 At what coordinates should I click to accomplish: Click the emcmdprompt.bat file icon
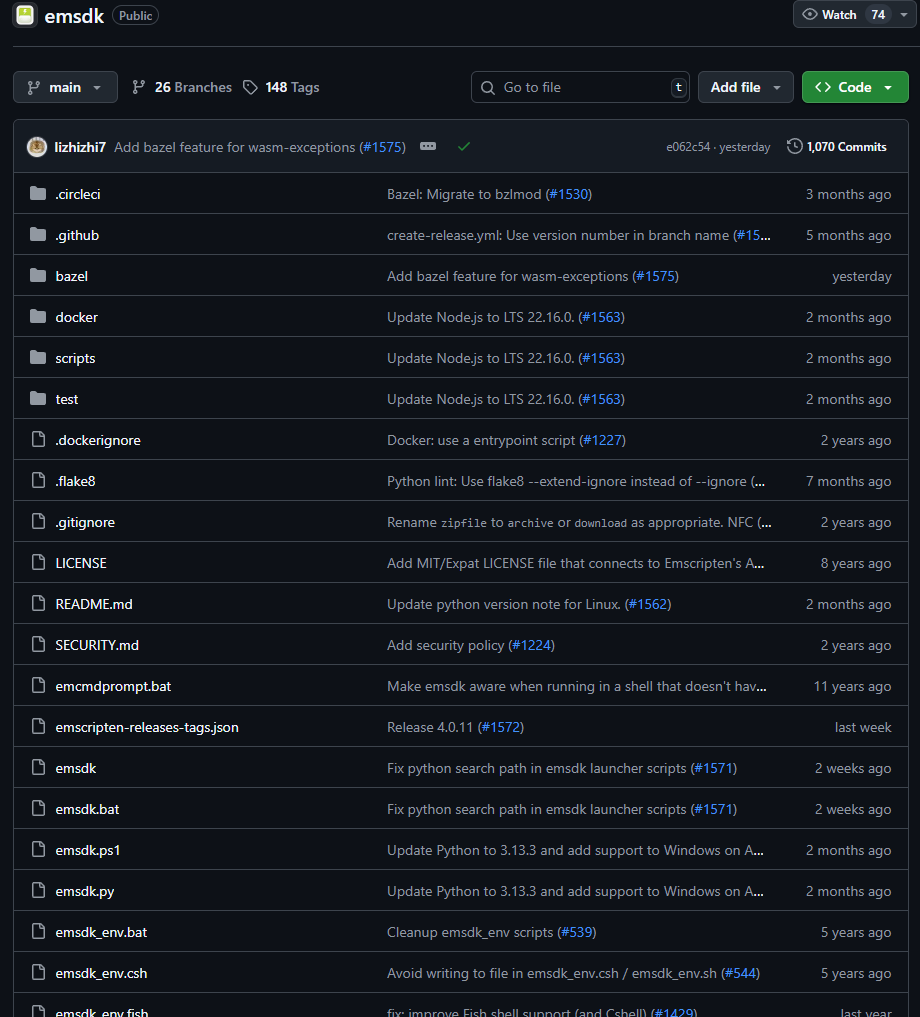click(x=38, y=685)
